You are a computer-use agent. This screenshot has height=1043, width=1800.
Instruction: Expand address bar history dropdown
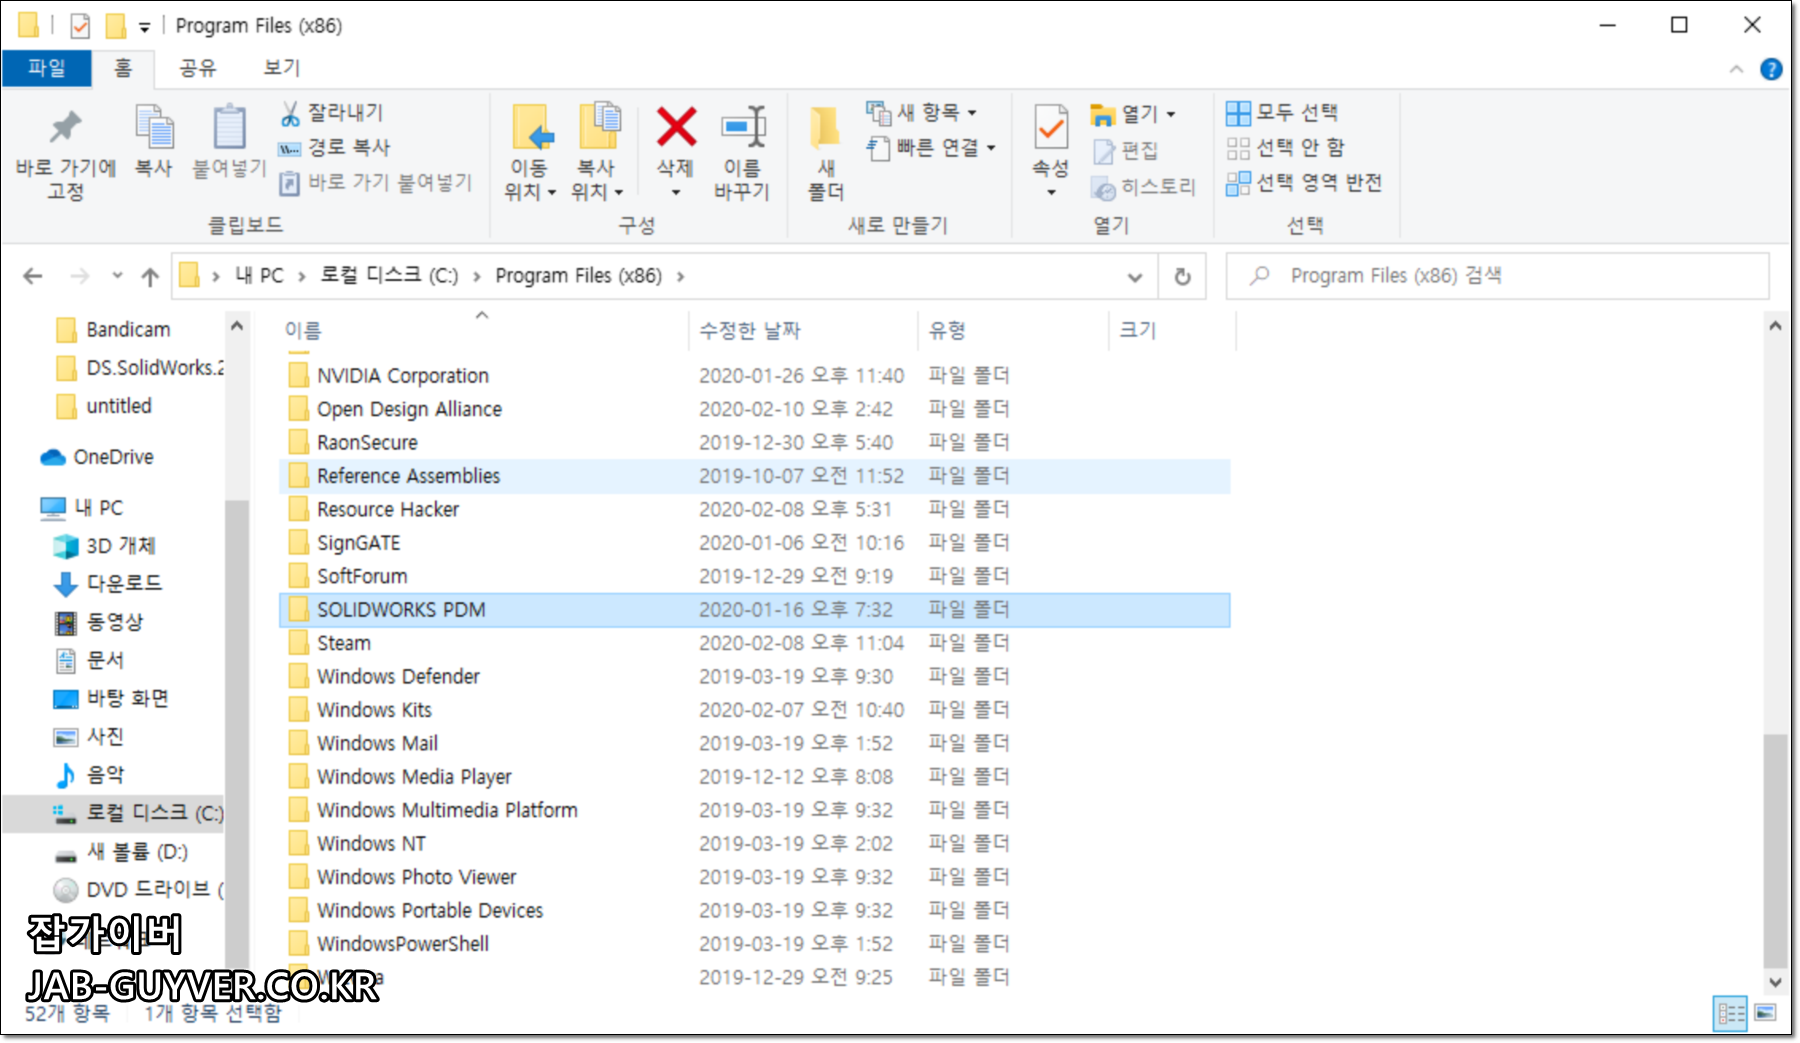pos(1135,277)
